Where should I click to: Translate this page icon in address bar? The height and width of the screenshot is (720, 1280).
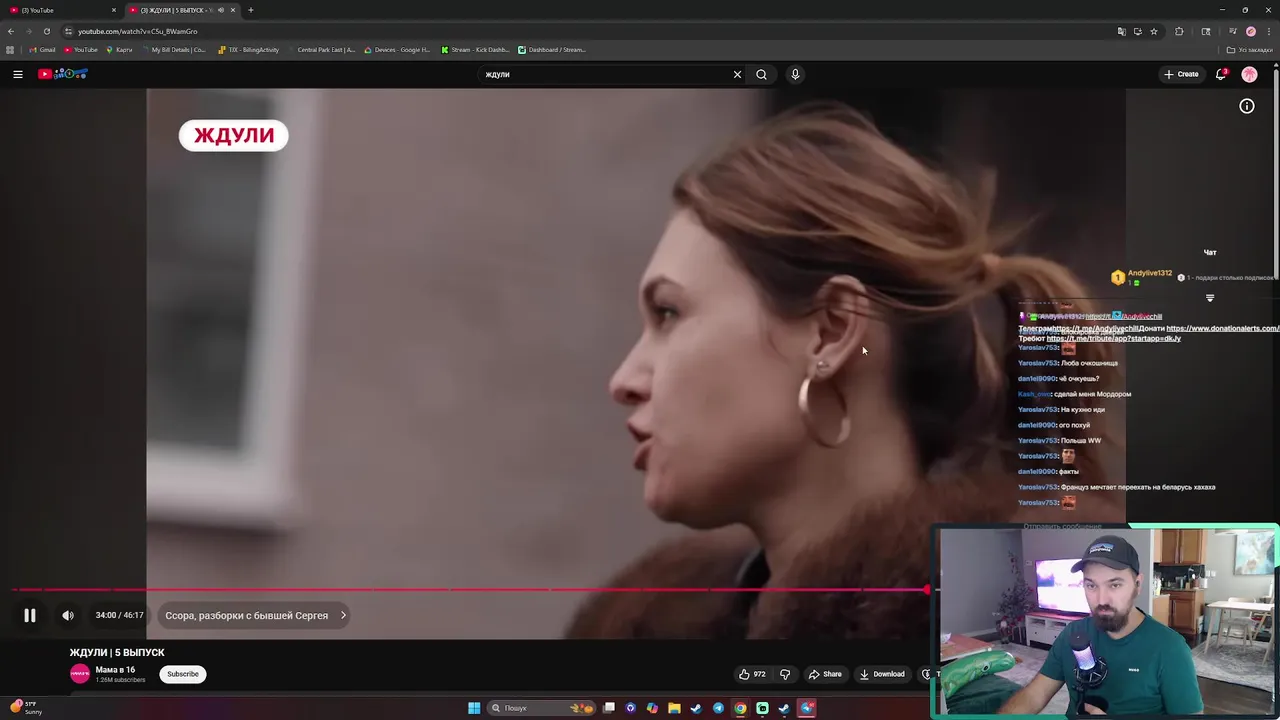tap(1122, 31)
